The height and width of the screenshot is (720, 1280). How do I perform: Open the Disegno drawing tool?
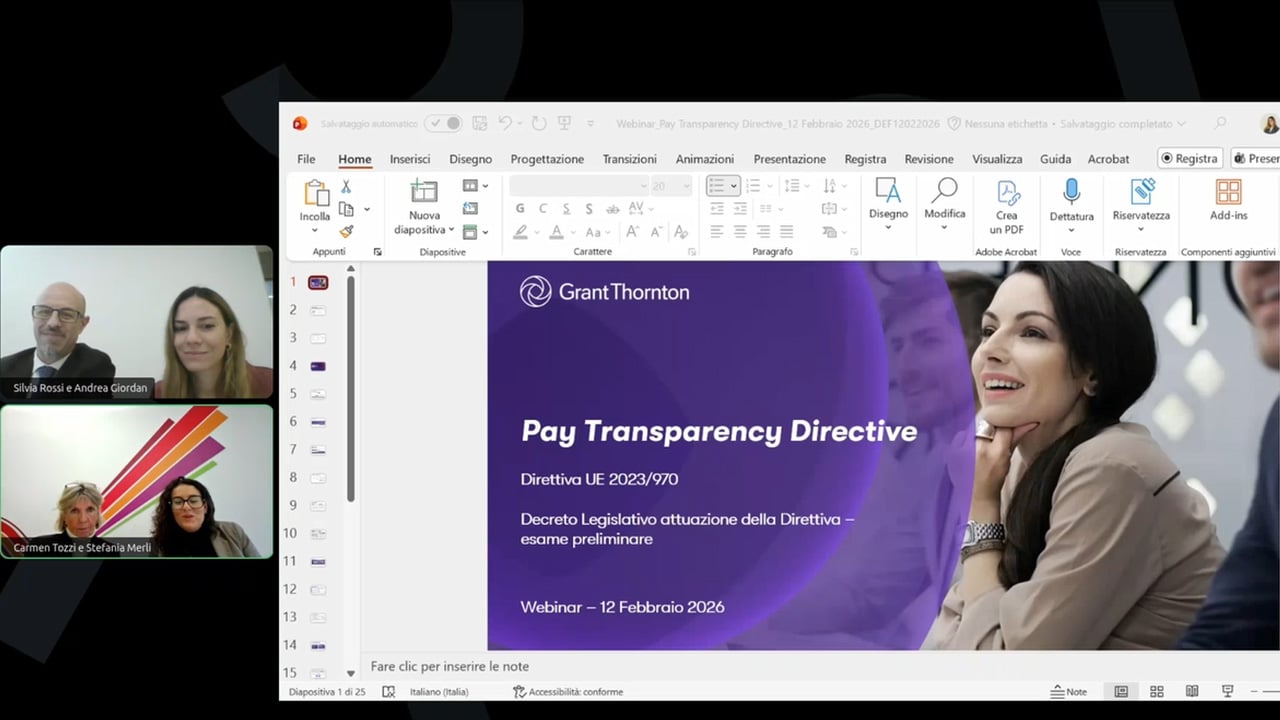pyautogui.click(x=887, y=198)
